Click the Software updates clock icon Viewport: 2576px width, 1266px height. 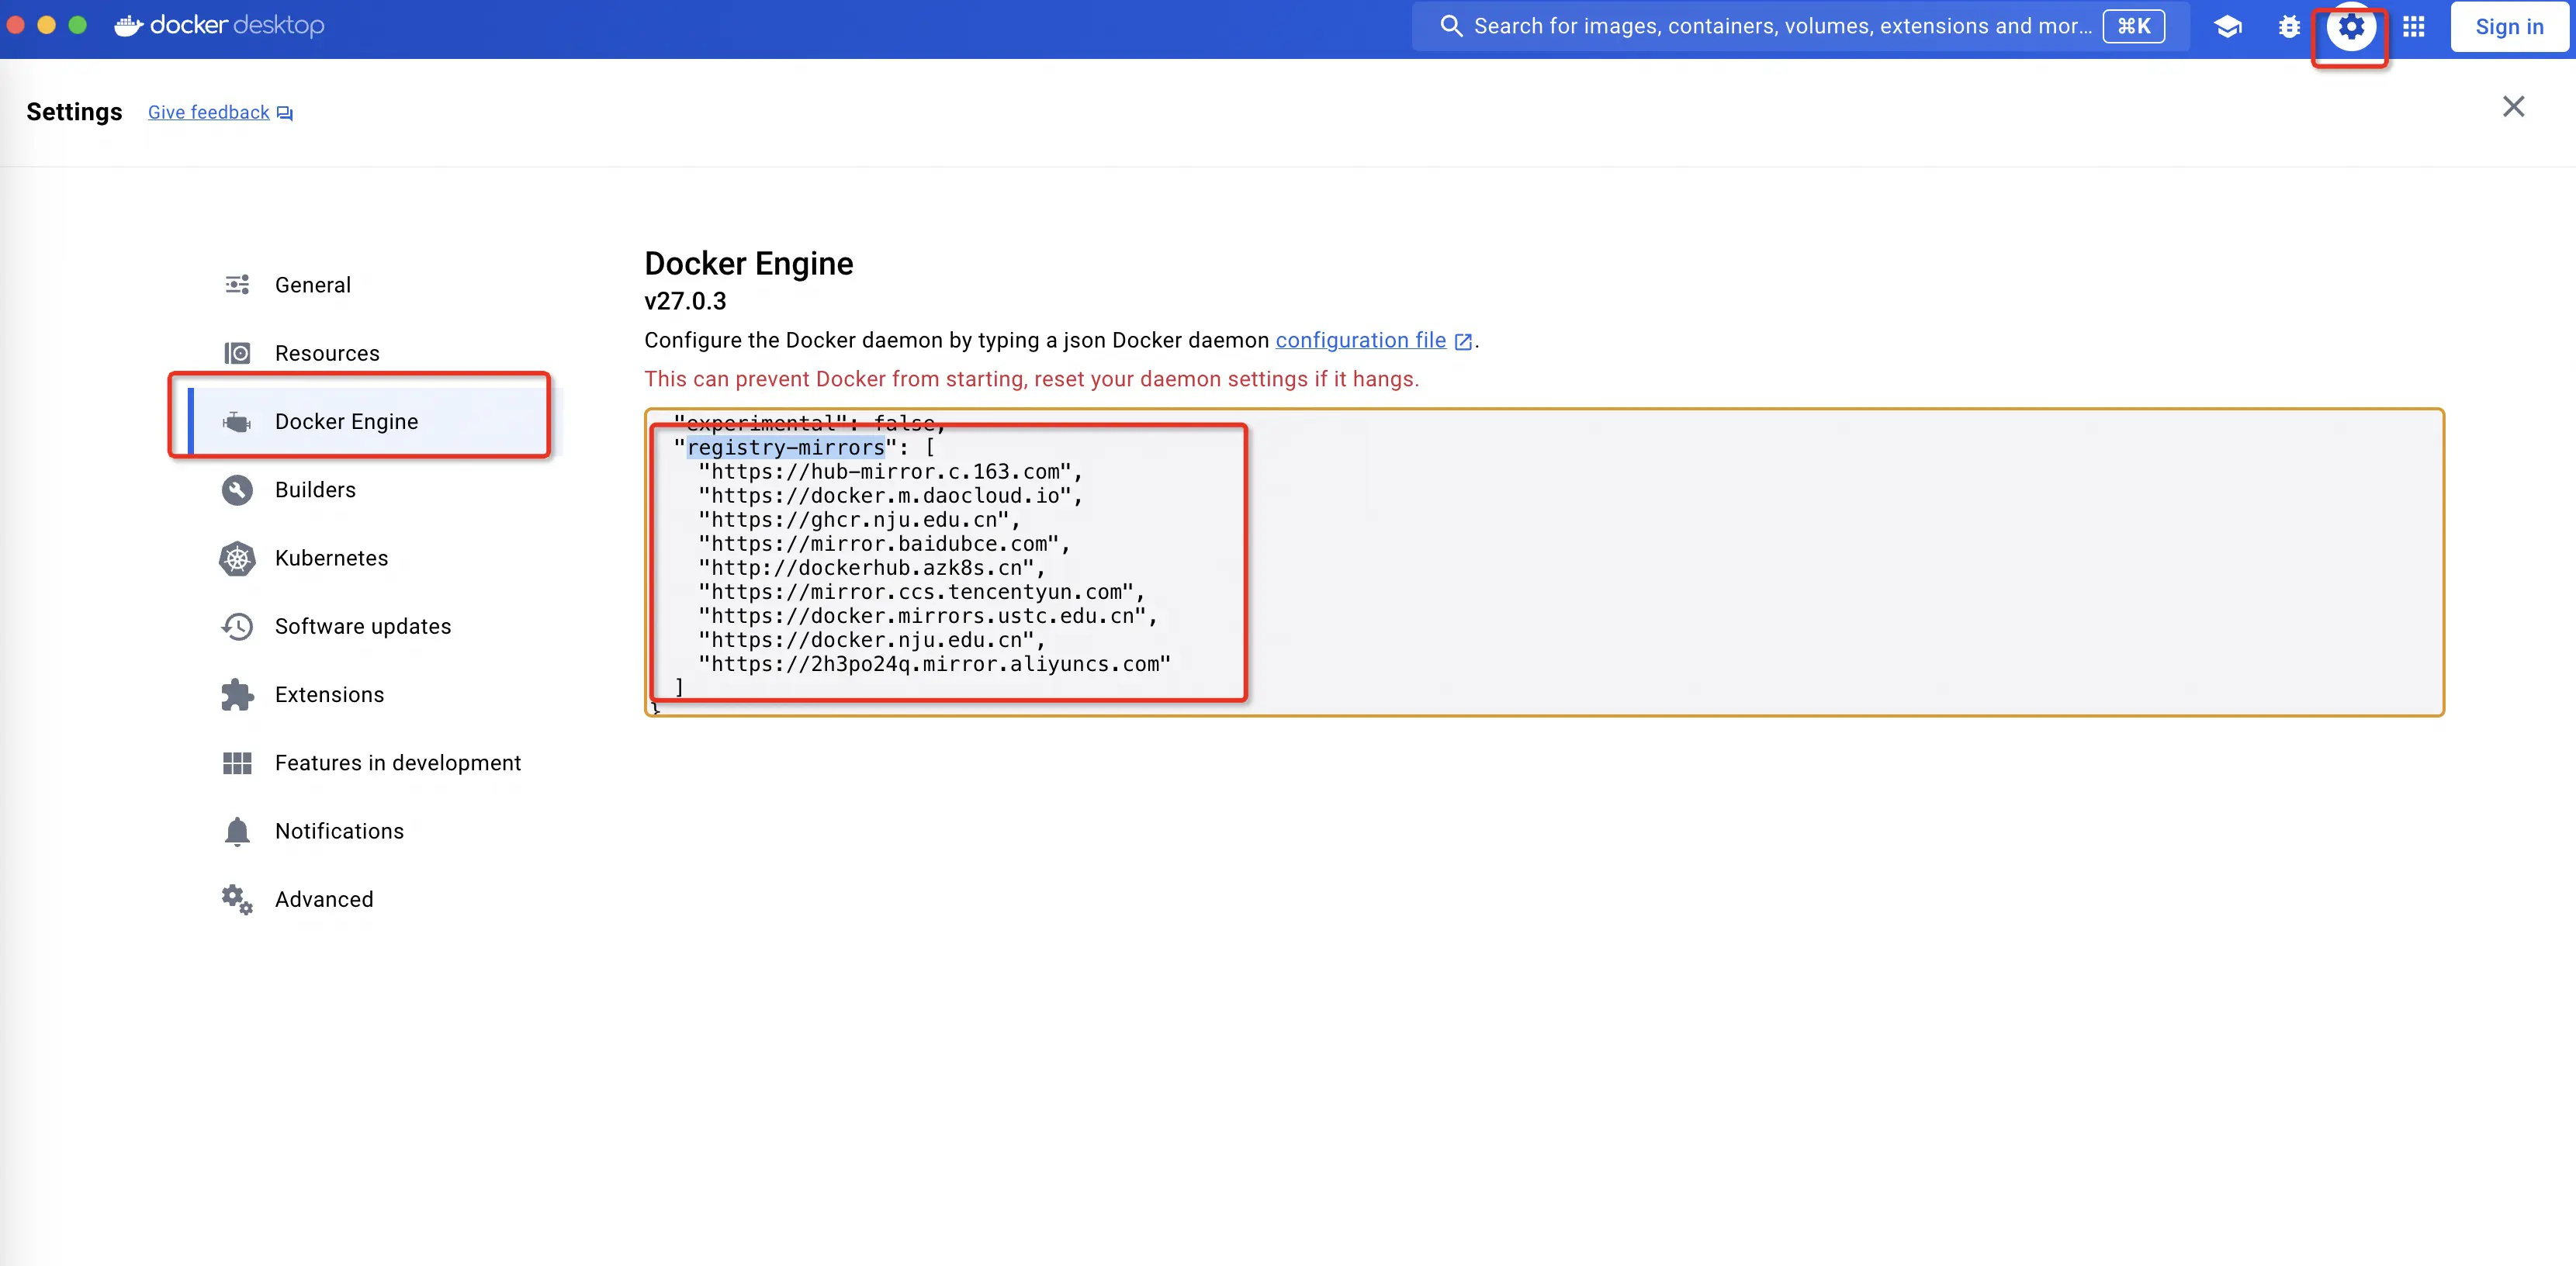(237, 626)
